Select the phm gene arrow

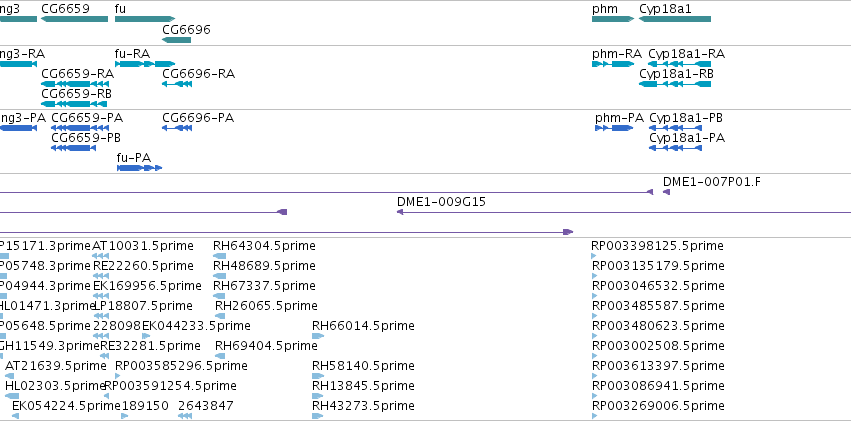tap(613, 19)
